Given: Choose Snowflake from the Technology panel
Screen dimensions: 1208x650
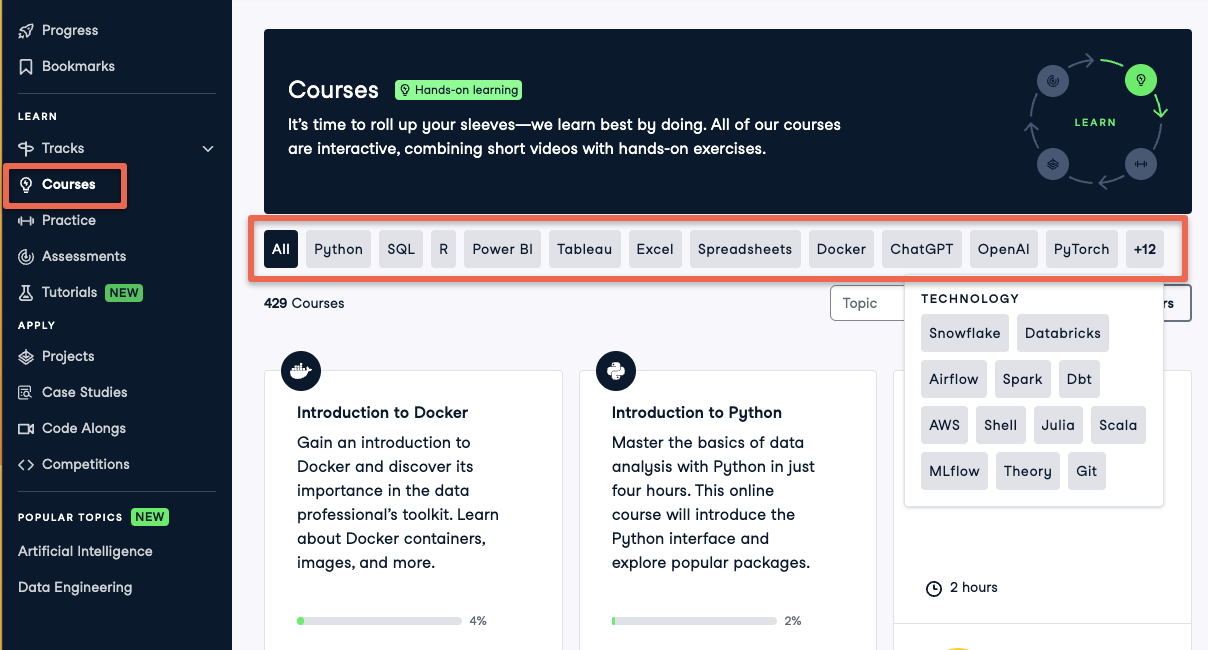Looking at the screenshot, I should (964, 332).
